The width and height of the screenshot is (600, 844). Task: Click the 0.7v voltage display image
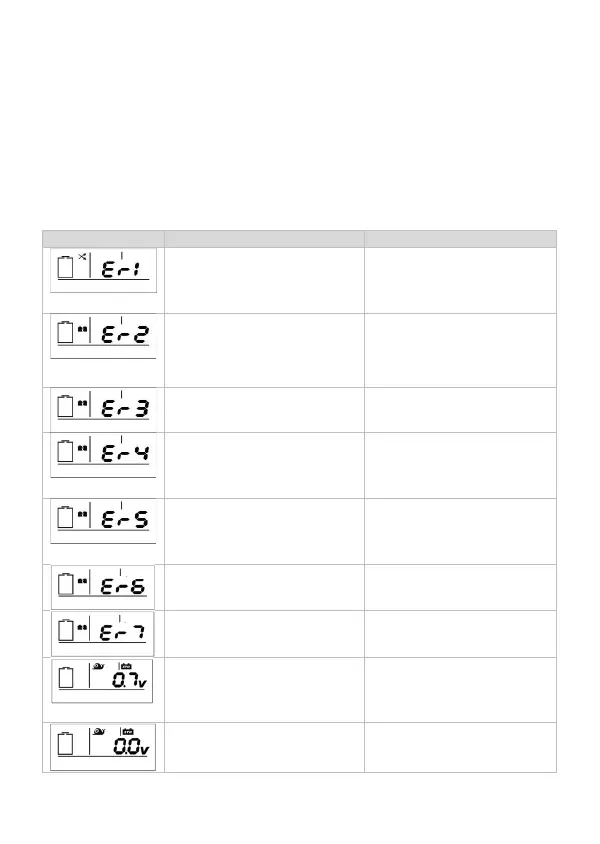point(104,681)
